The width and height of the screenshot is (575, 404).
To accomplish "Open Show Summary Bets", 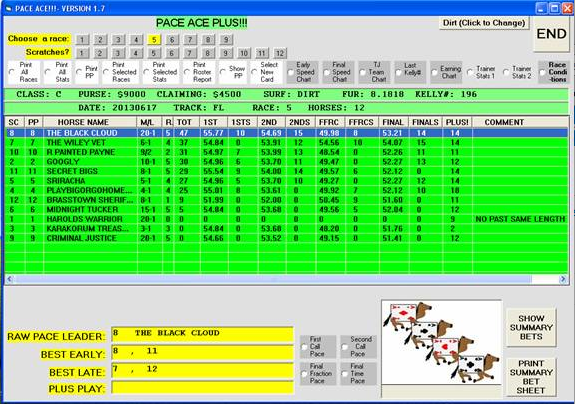I will point(531,327).
